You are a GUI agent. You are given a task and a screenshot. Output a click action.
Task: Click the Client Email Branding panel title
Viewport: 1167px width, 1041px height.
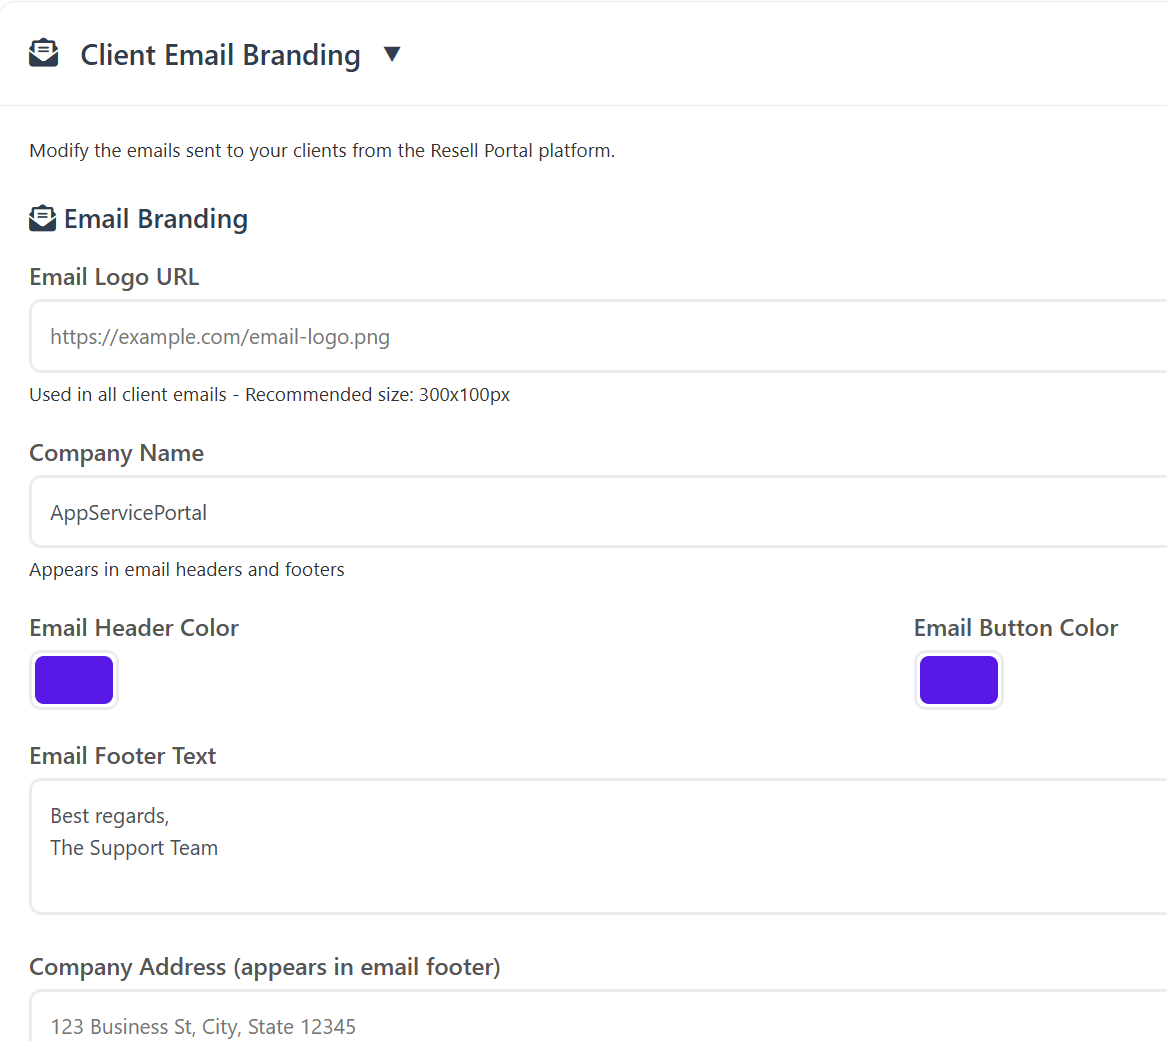[x=220, y=55]
